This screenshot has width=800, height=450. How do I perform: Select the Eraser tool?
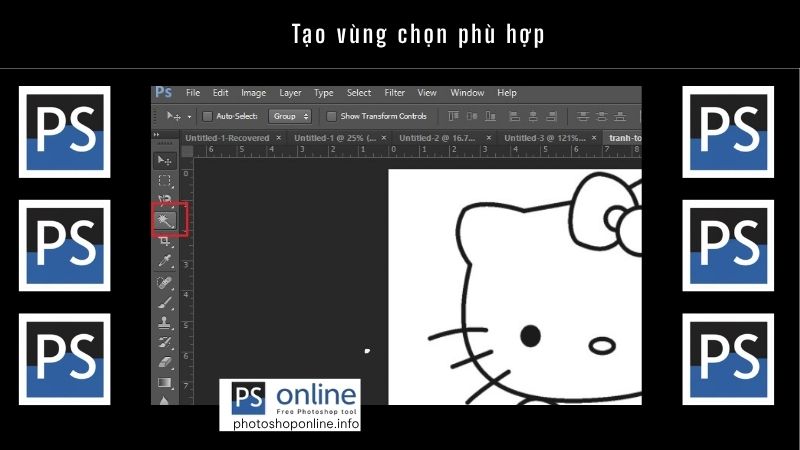(x=164, y=362)
